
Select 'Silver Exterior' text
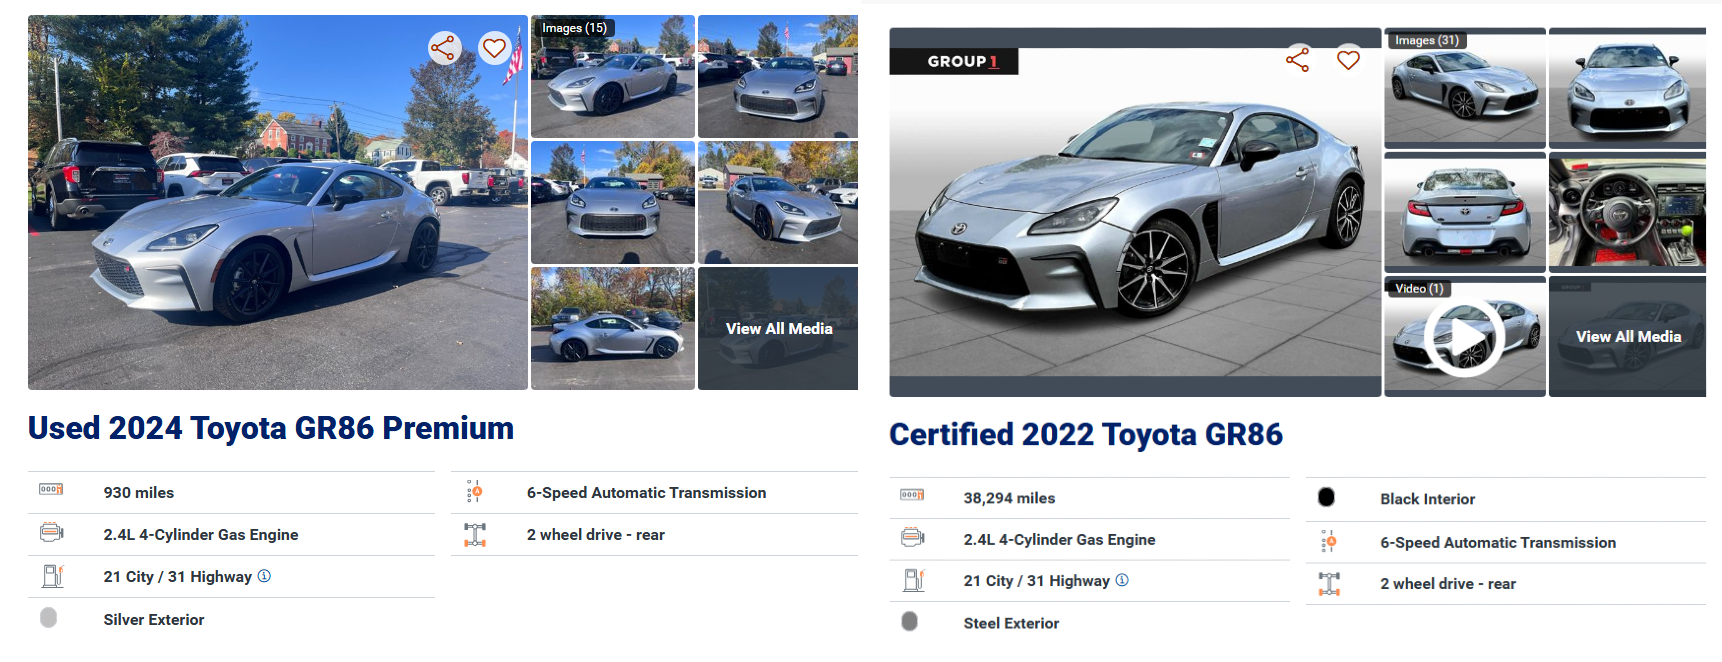154,619
